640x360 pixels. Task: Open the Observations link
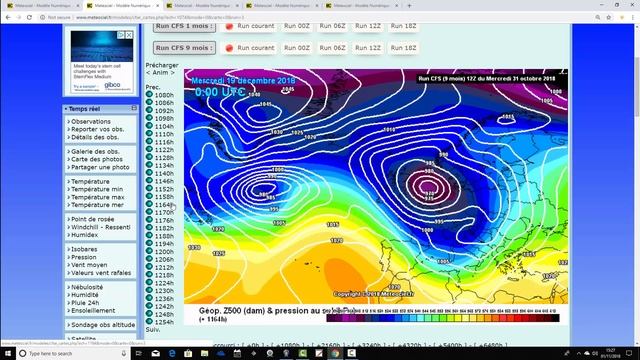[x=91, y=122]
